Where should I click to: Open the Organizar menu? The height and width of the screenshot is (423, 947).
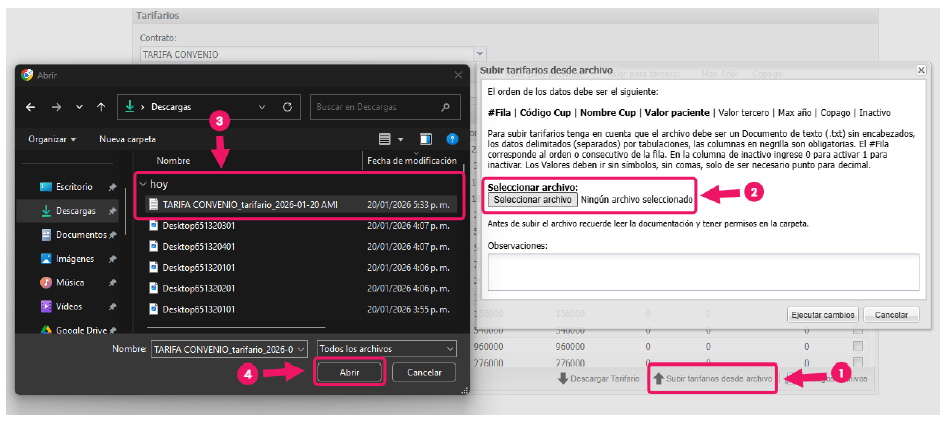point(52,139)
